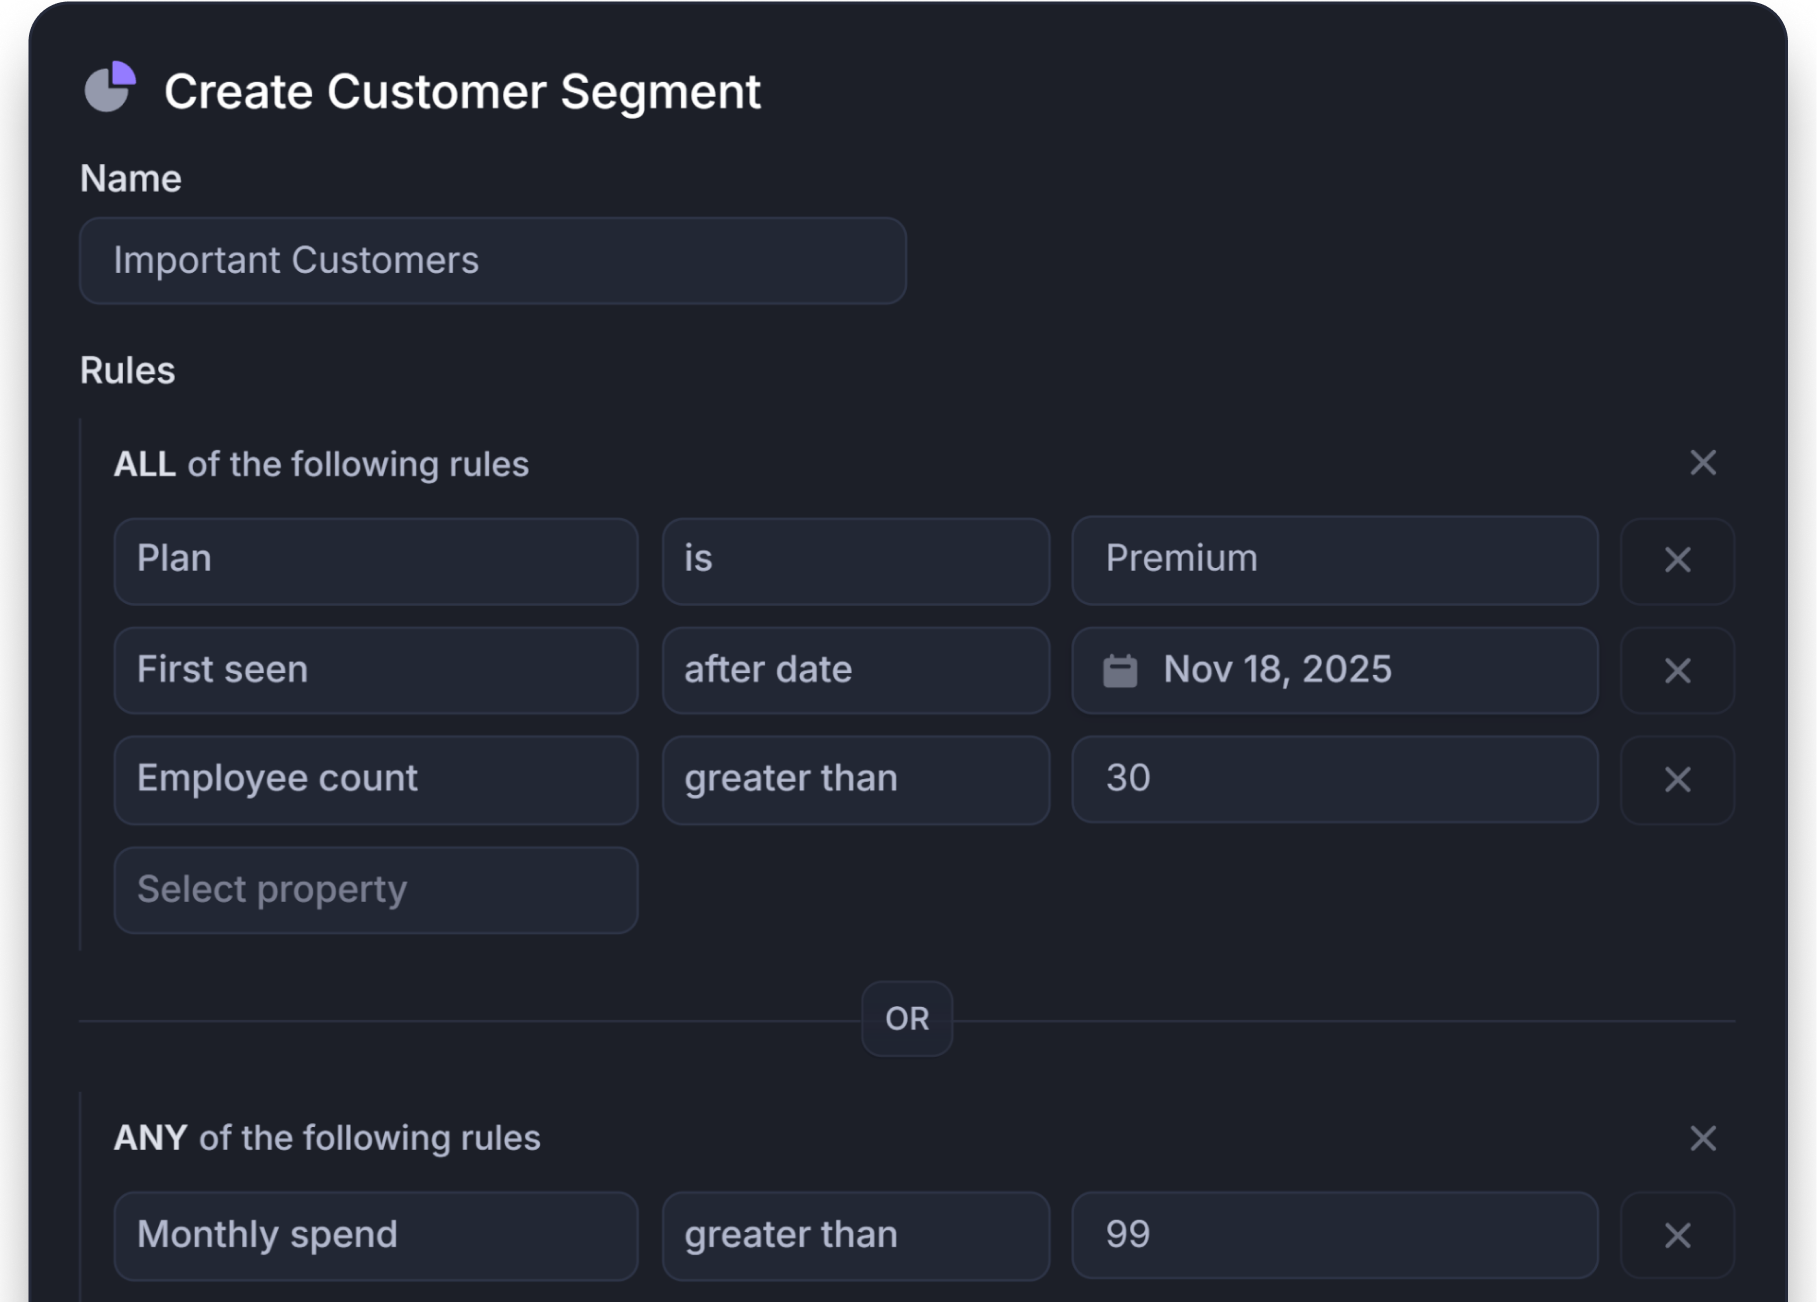Open the 'is' operator dropdown
This screenshot has width=1817, height=1302.
tap(856, 561)
